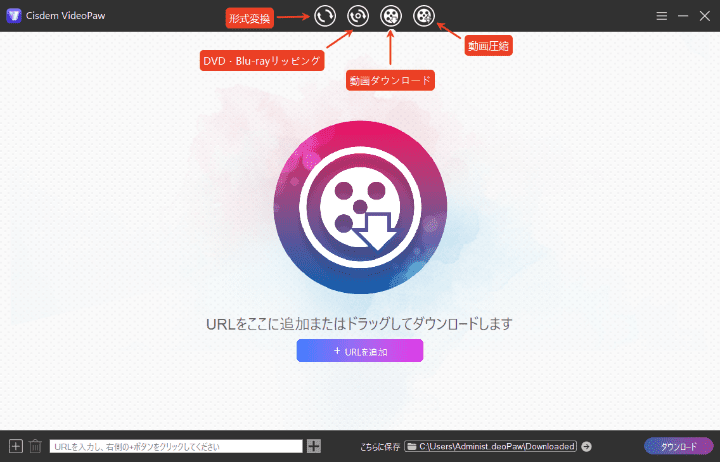720x462 pixels.
Task: Open the output folder via arrow icon
Action: coord(586,446)
